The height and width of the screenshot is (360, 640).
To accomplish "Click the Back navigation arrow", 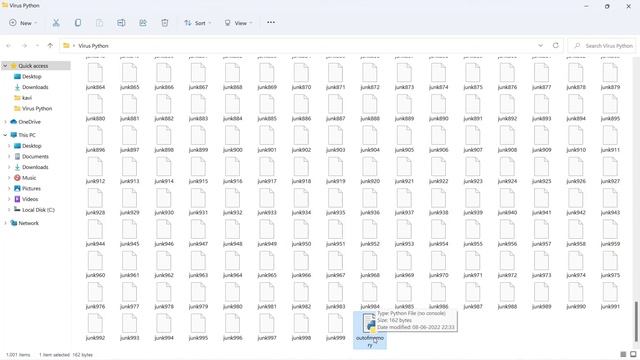I will point(9,45).
